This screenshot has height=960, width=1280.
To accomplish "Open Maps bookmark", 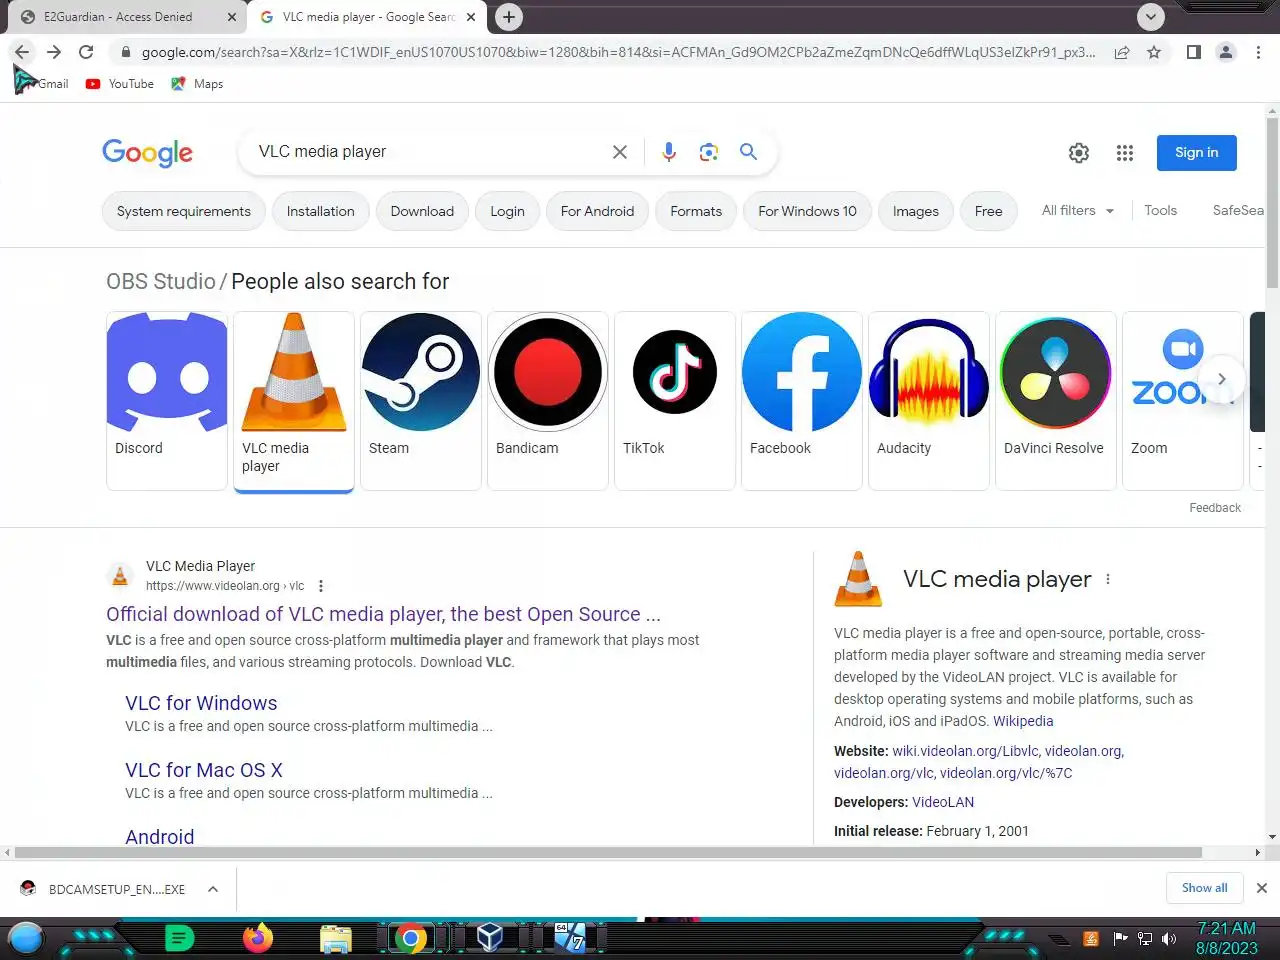I will 197,84.
